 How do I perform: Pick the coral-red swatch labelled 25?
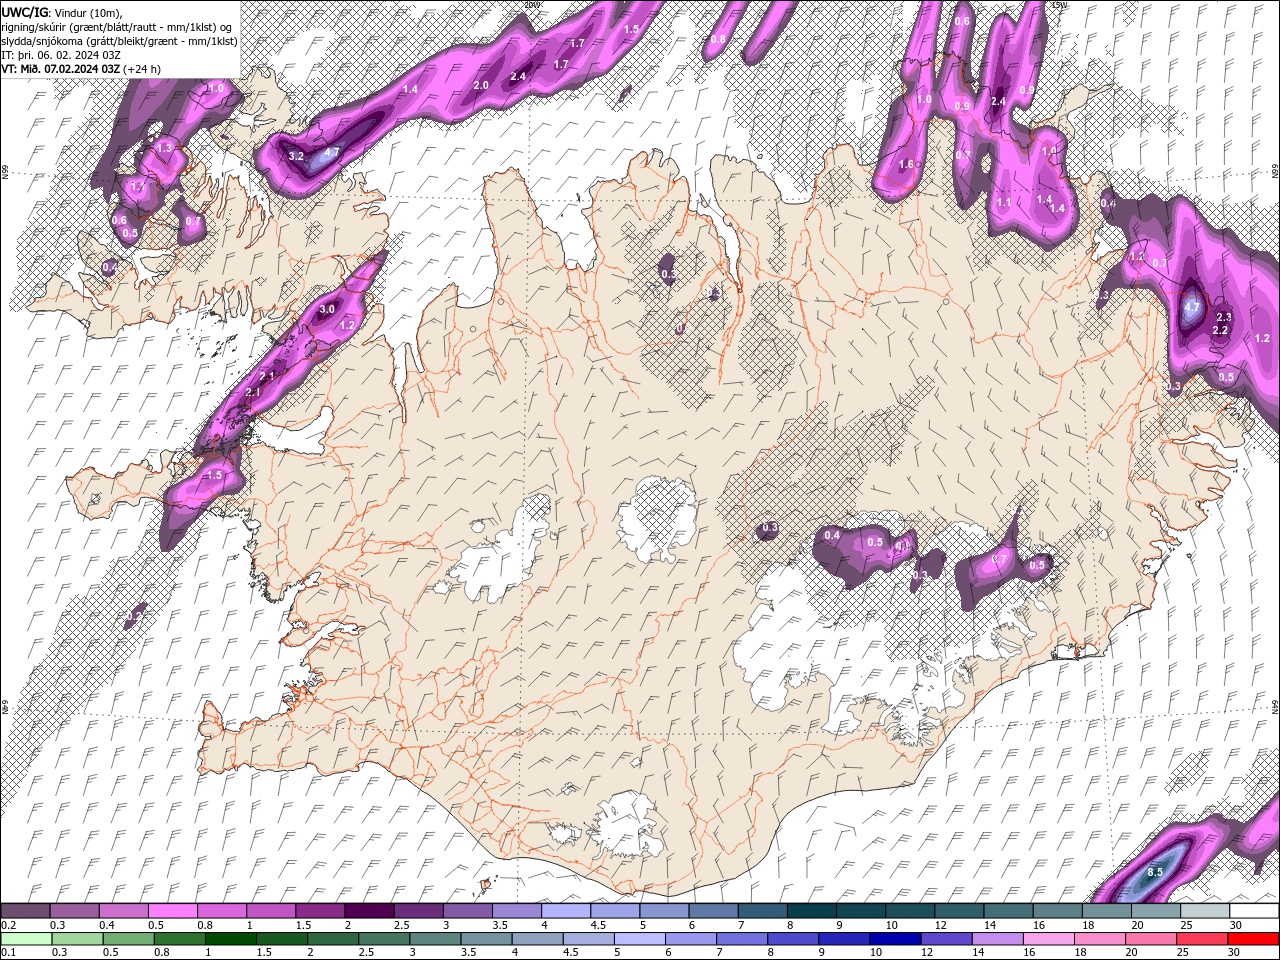coord(1201,939)
